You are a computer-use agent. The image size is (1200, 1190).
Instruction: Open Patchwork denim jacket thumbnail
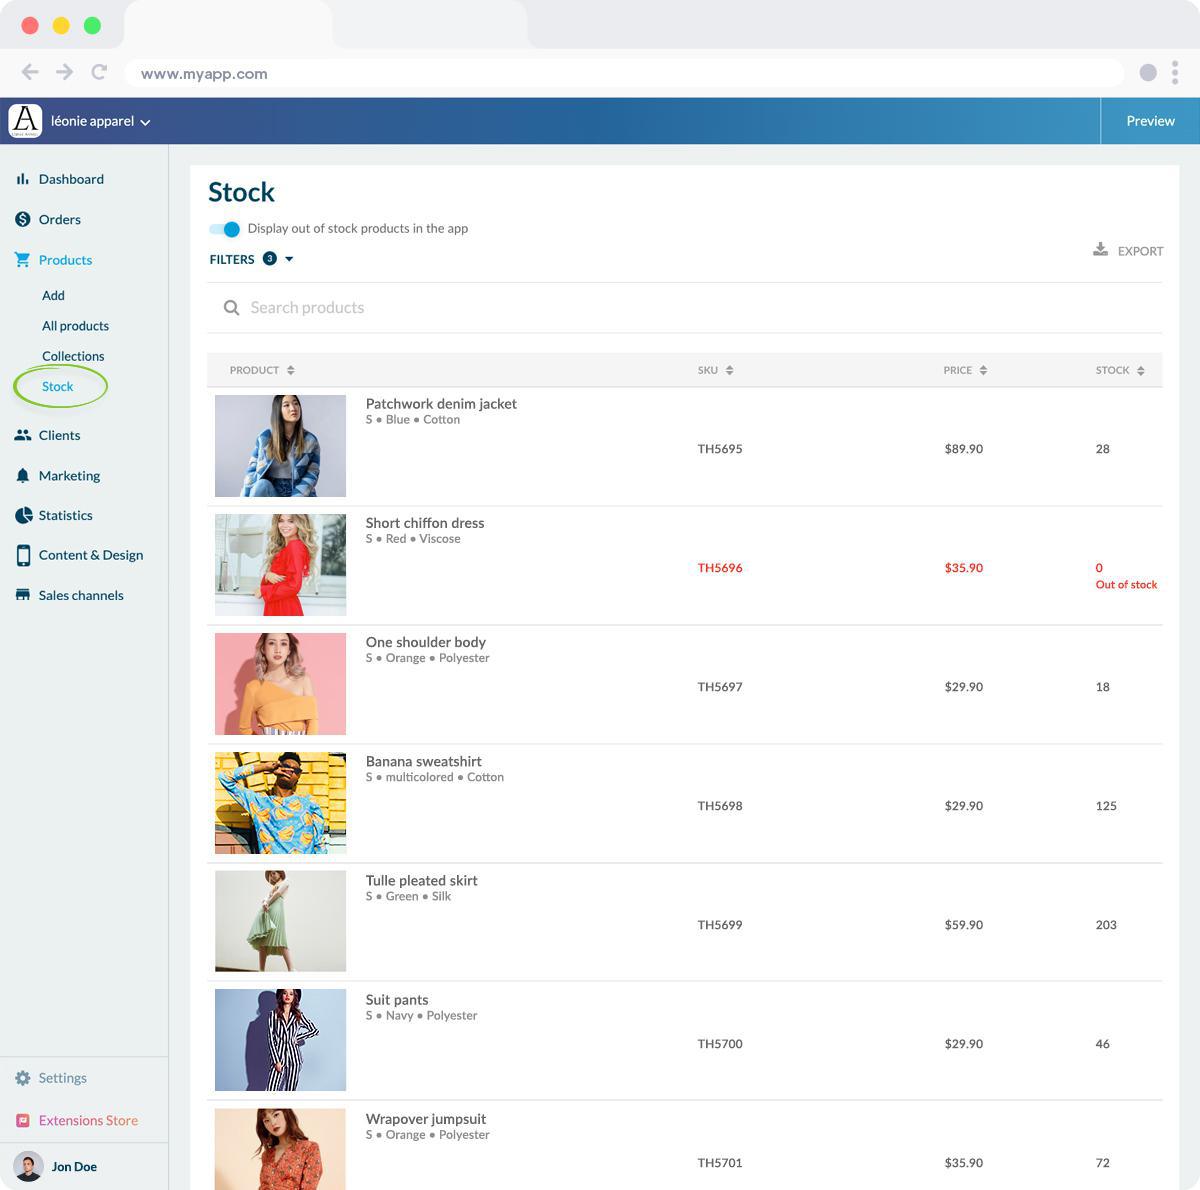[x=280, y=446]
